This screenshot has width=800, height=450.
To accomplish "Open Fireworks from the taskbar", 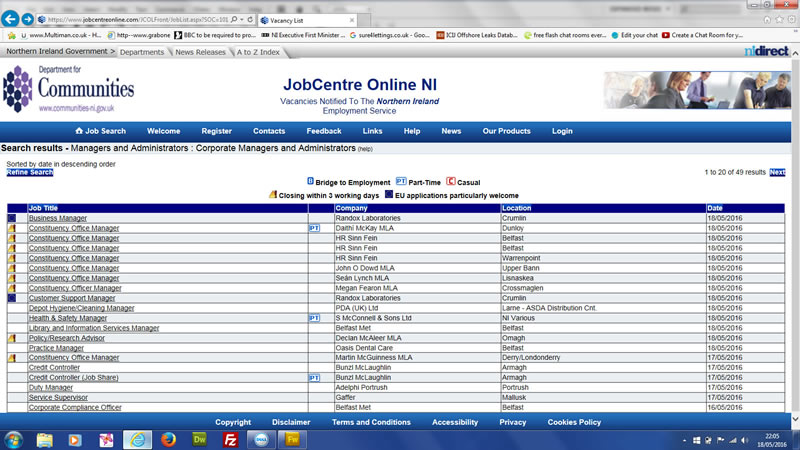I will pyautogui.click(x=292, y=440).
